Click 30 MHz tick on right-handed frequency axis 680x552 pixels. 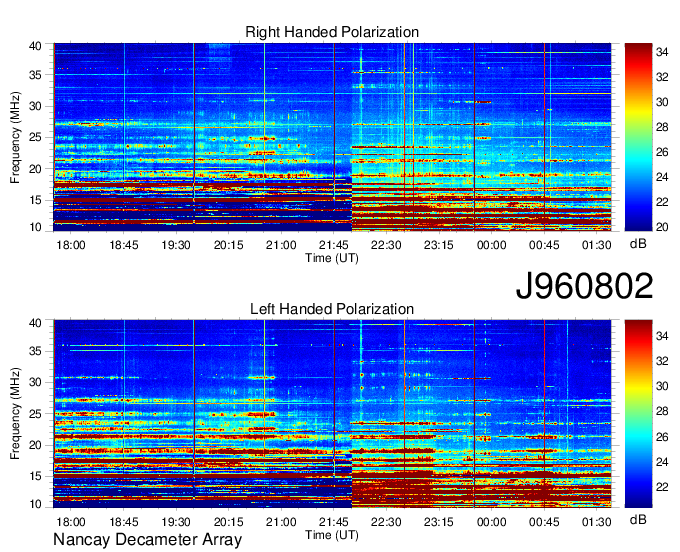pyautogui.click(x=35, y=107)
